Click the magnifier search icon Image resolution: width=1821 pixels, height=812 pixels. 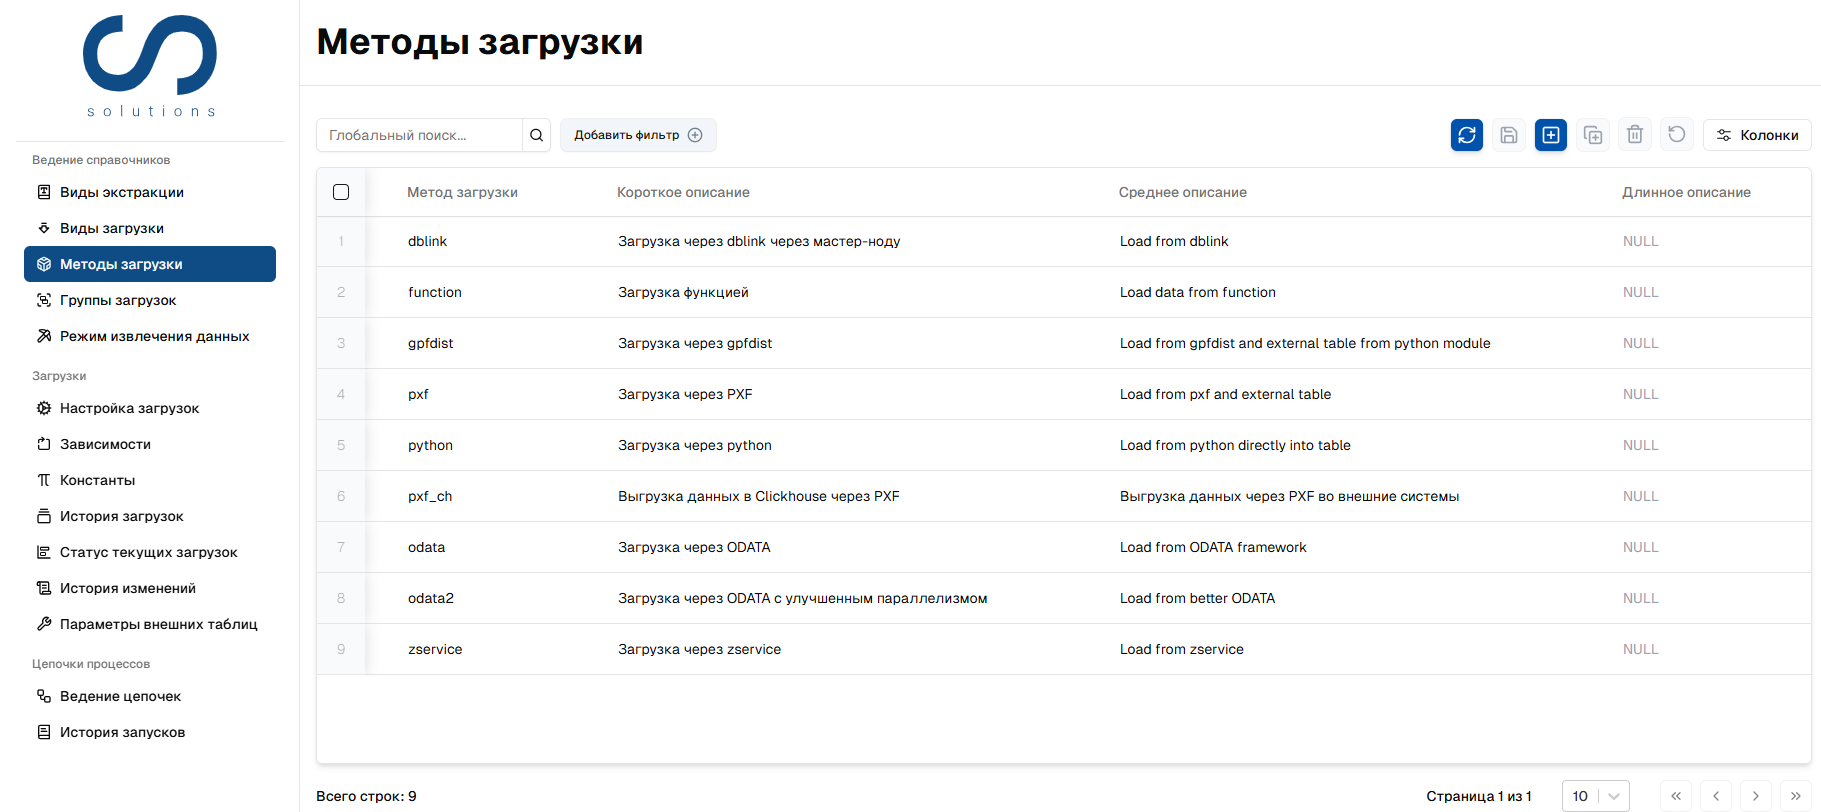click(x=536, y=135)
